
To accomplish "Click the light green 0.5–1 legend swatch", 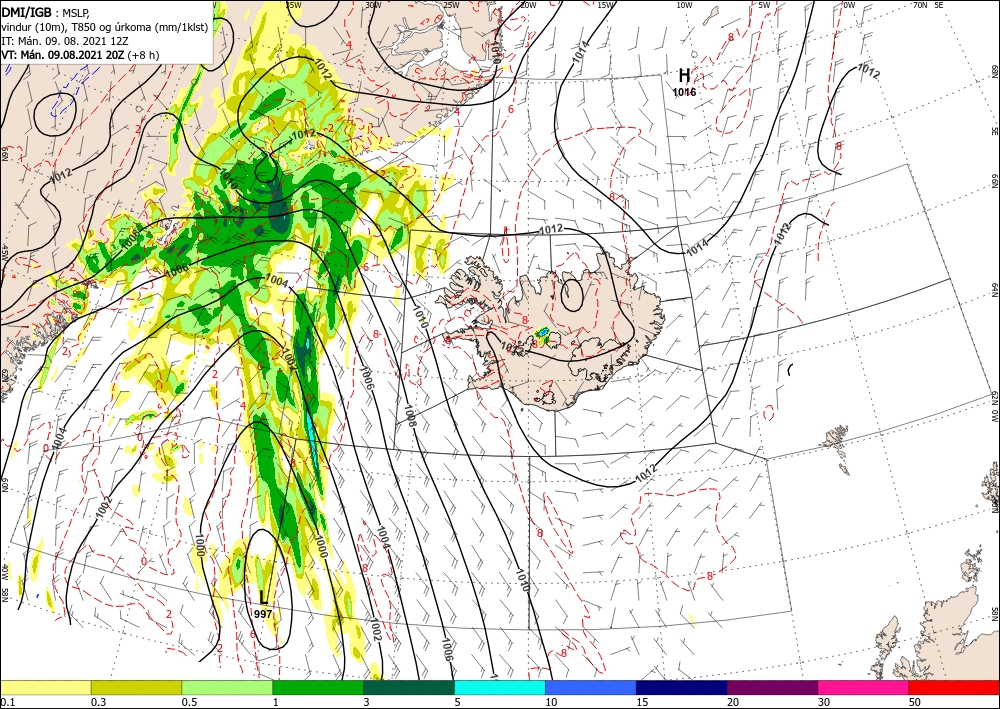I will (227, 687).
